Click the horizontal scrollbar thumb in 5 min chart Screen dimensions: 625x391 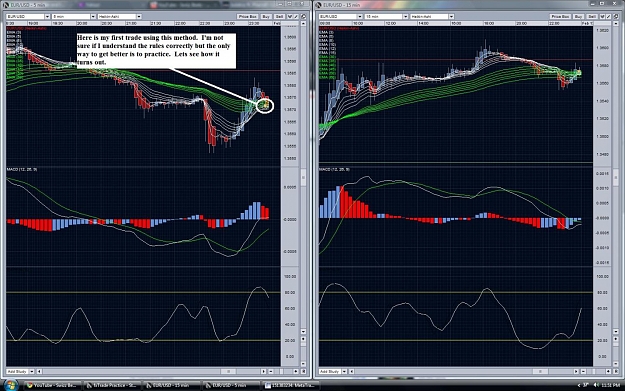tap(228, 371)
